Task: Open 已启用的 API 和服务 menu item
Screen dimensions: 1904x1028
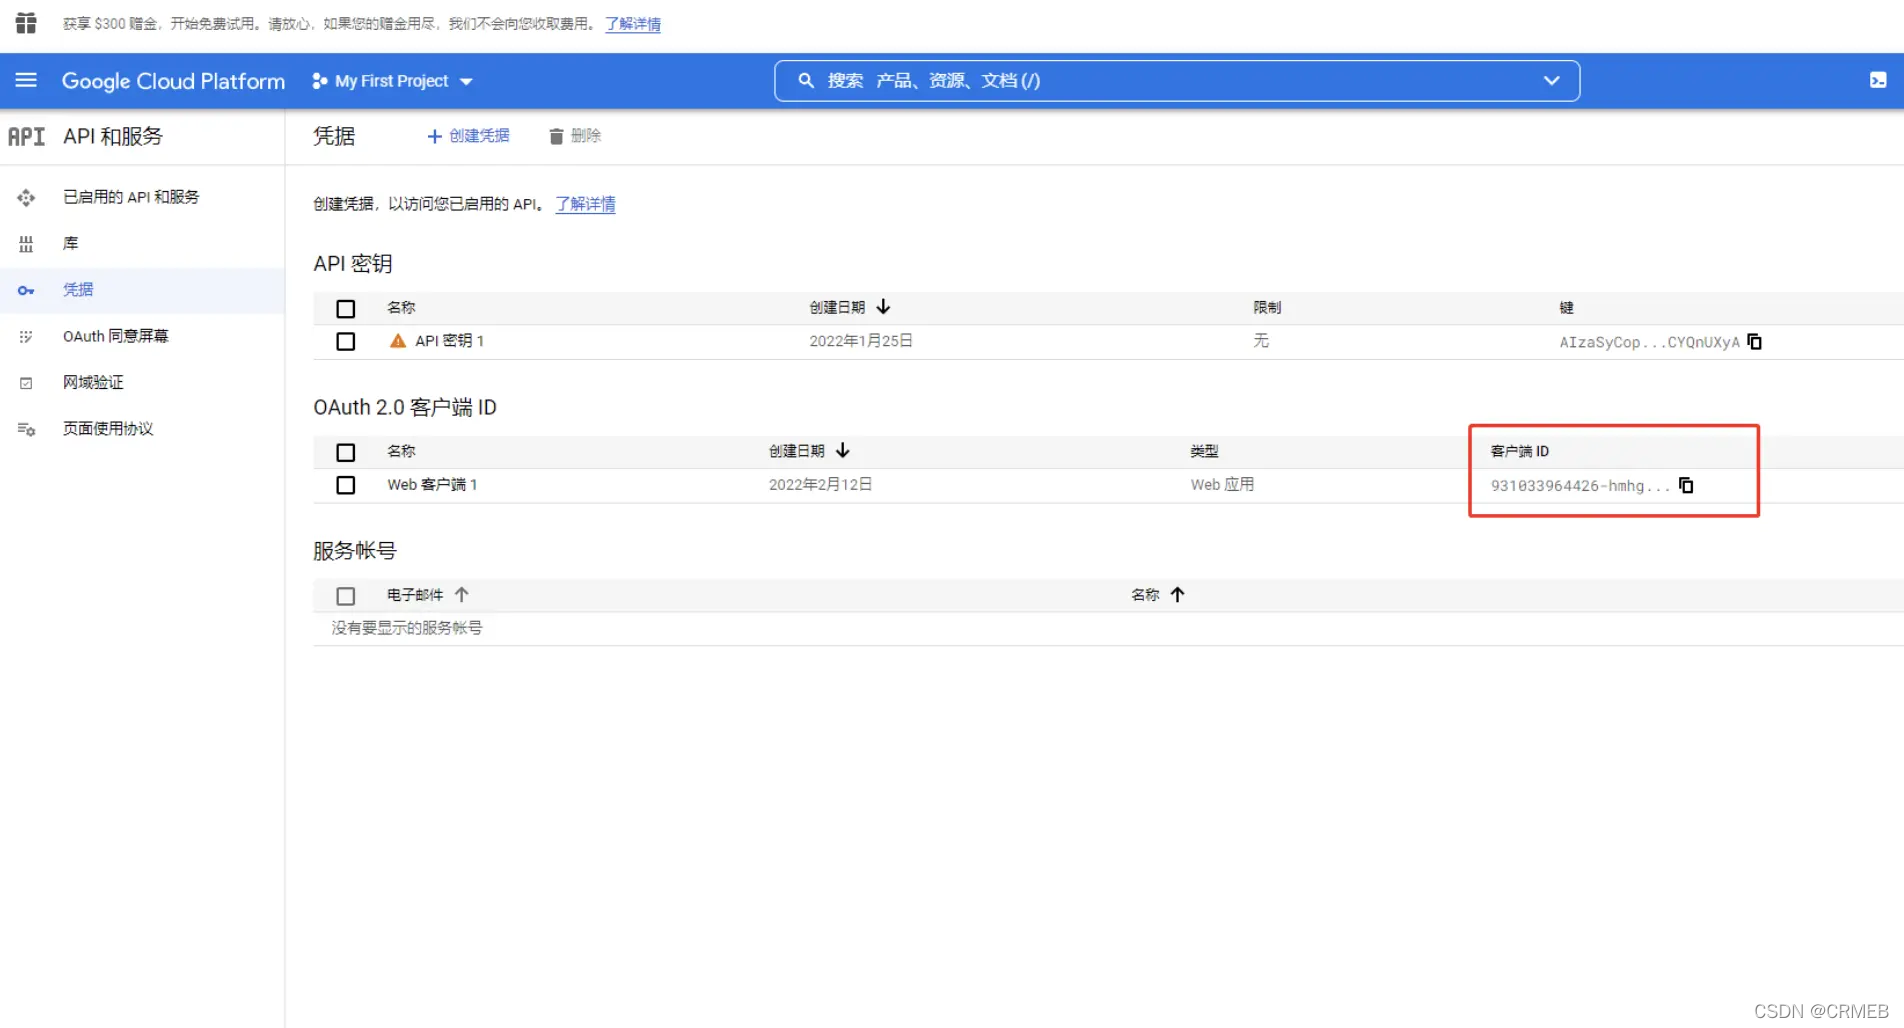Action: click(142, 197)
